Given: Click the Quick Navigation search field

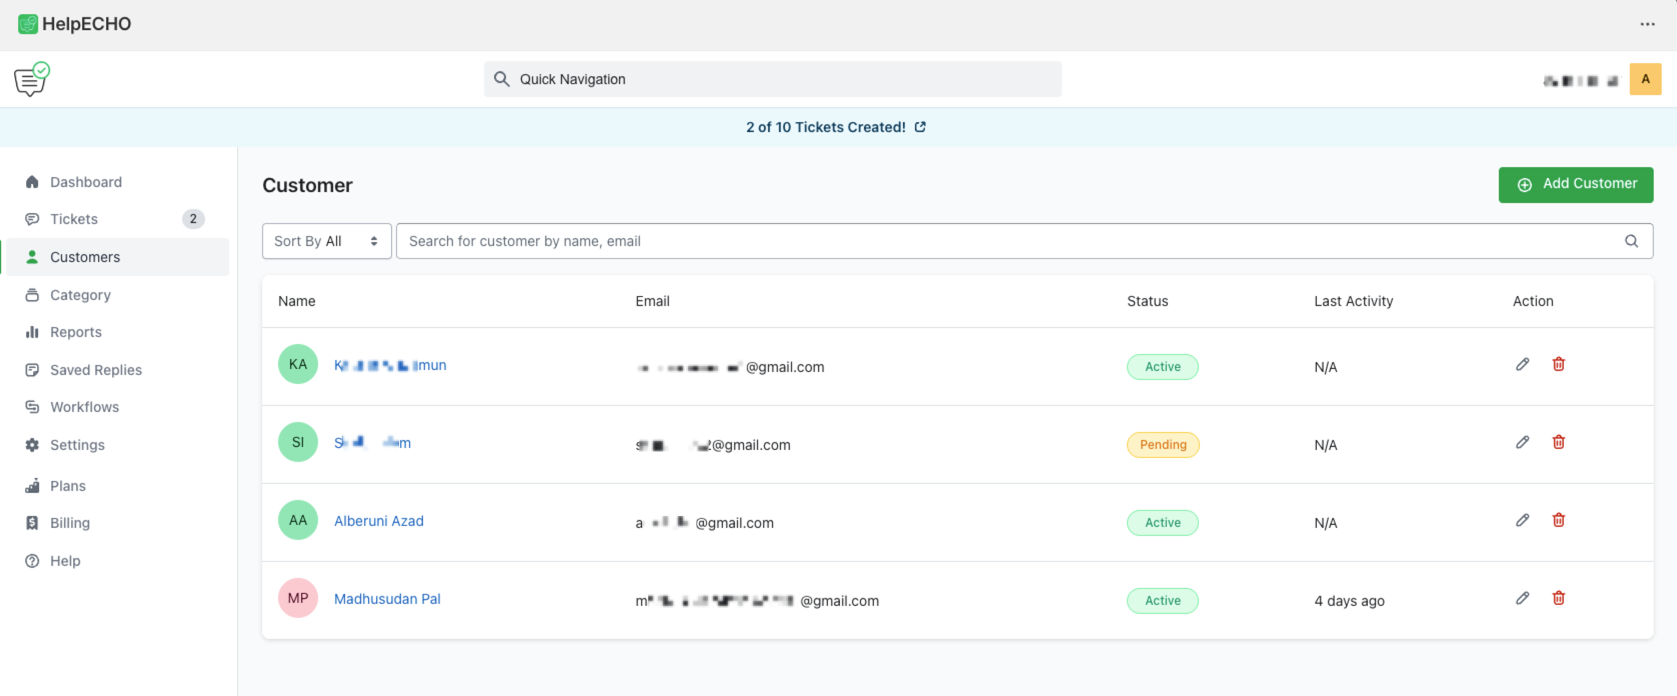Looking at the screenshot, I should click(772, 79).
